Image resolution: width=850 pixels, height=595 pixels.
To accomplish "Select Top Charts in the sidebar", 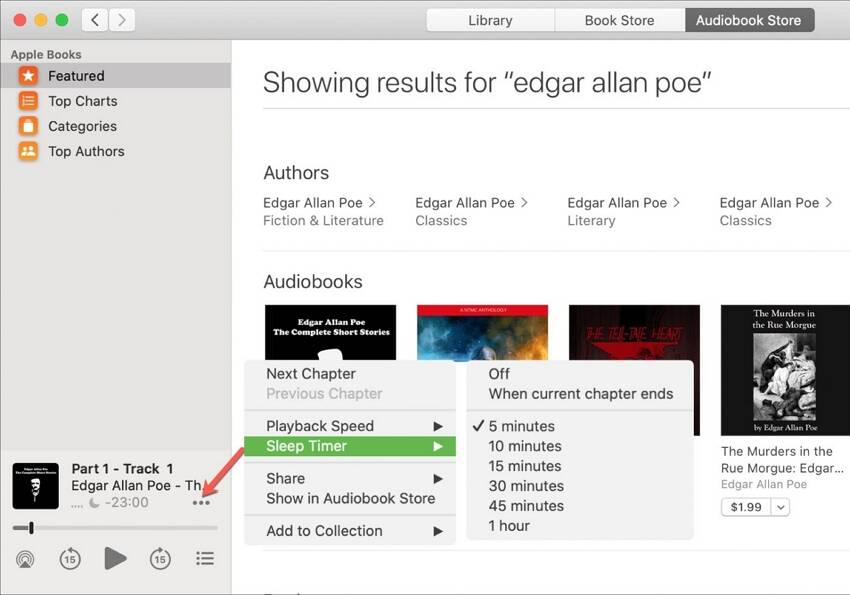I will click(115, 101).
